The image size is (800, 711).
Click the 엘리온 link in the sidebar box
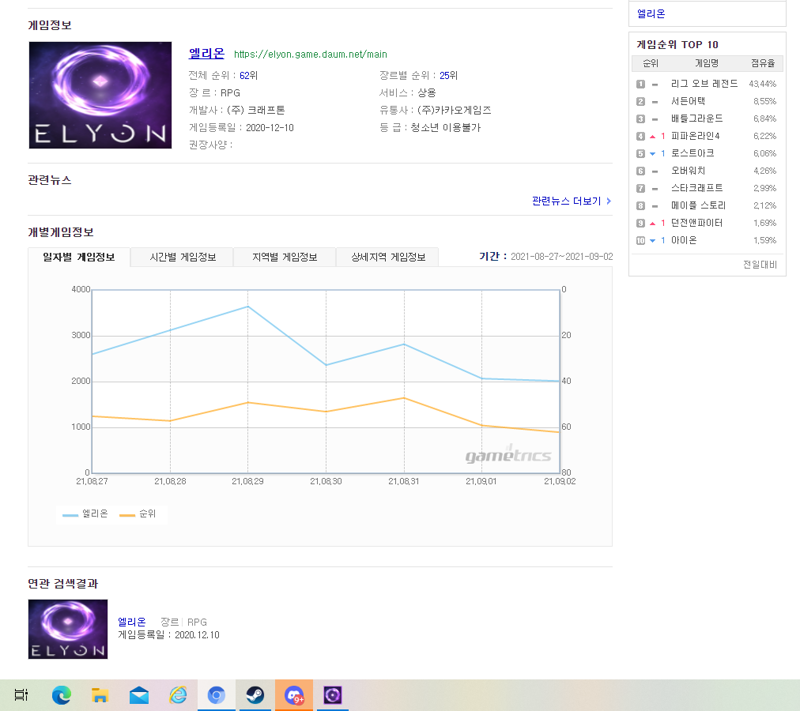pyautogui.click(x=651, y=14)
